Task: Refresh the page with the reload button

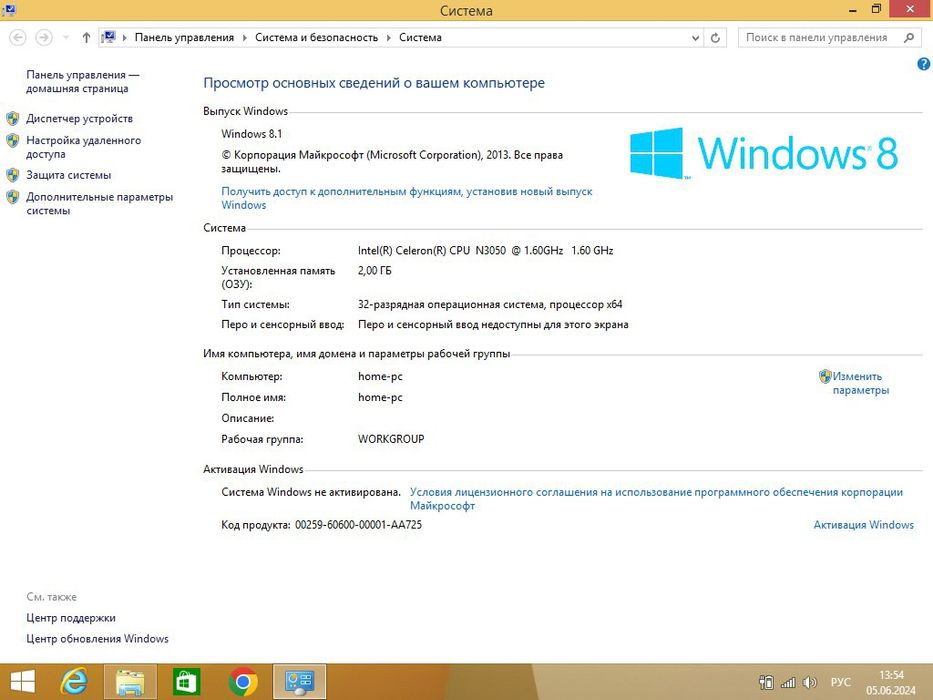Action: tap(715, 38)
